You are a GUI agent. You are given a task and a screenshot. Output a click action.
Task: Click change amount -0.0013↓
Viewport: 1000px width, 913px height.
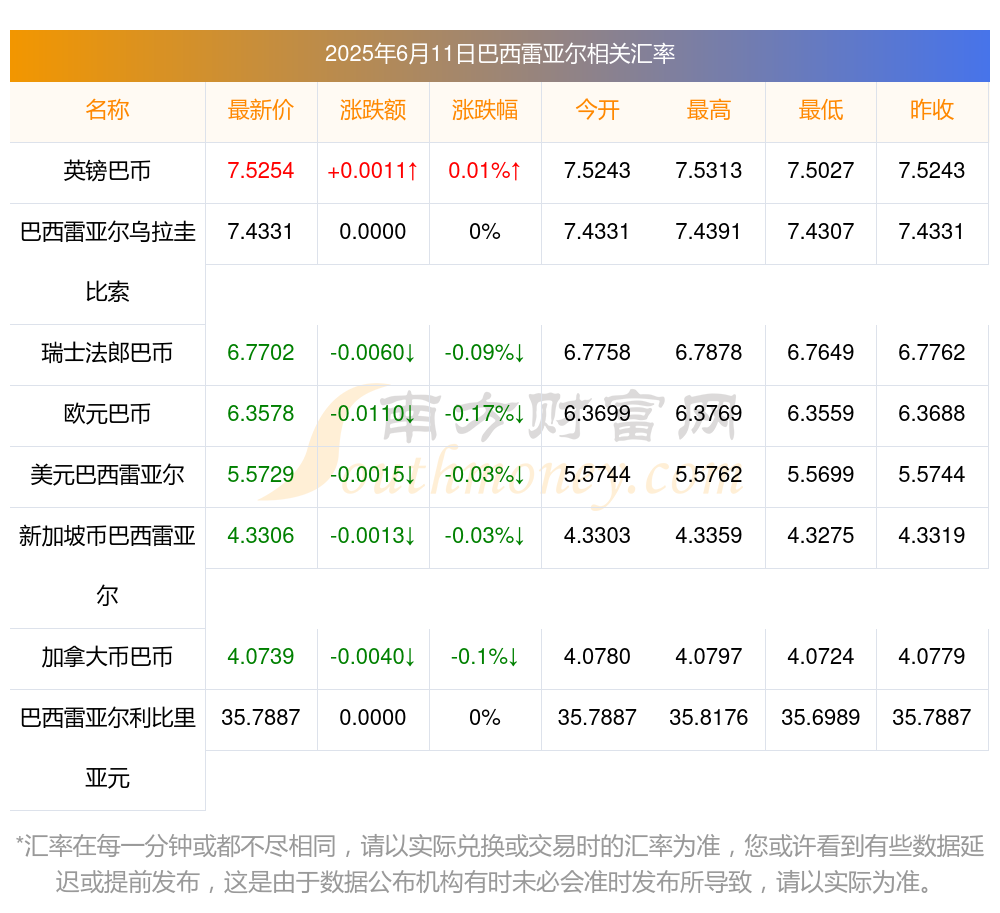(x=373, y=536)
